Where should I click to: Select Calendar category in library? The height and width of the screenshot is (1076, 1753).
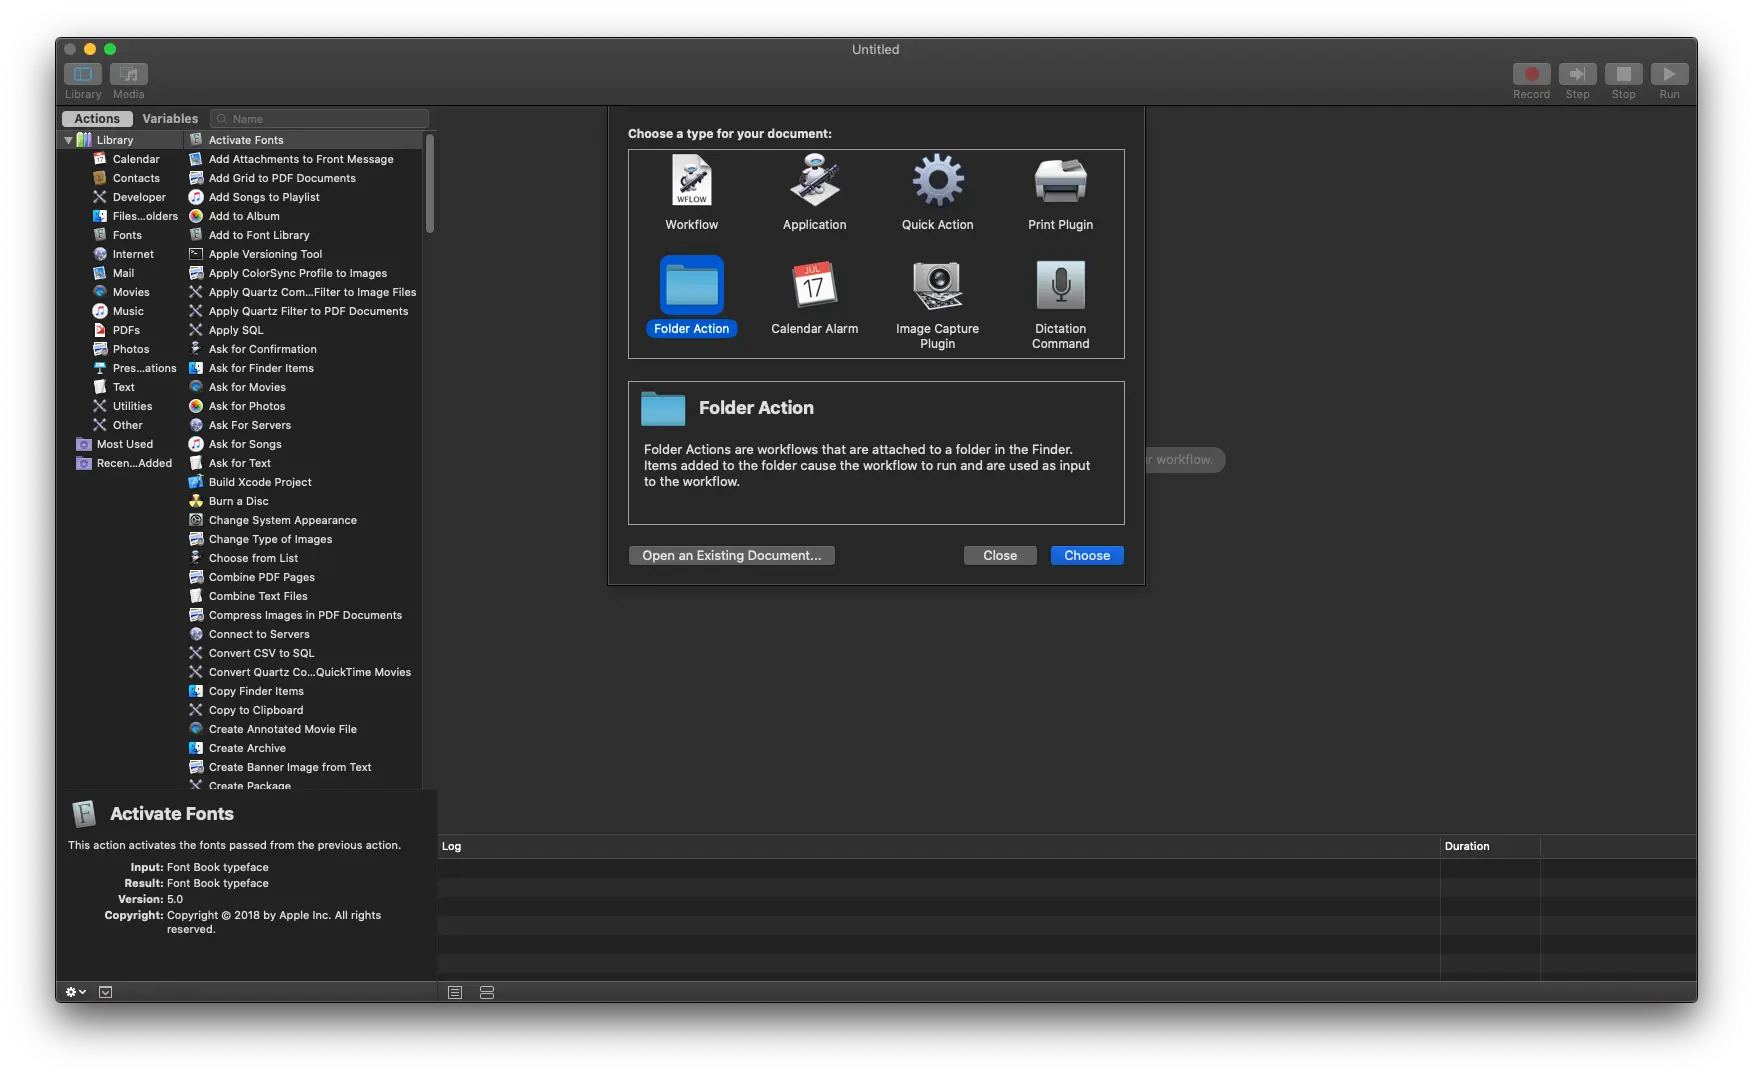pos(127,159)
